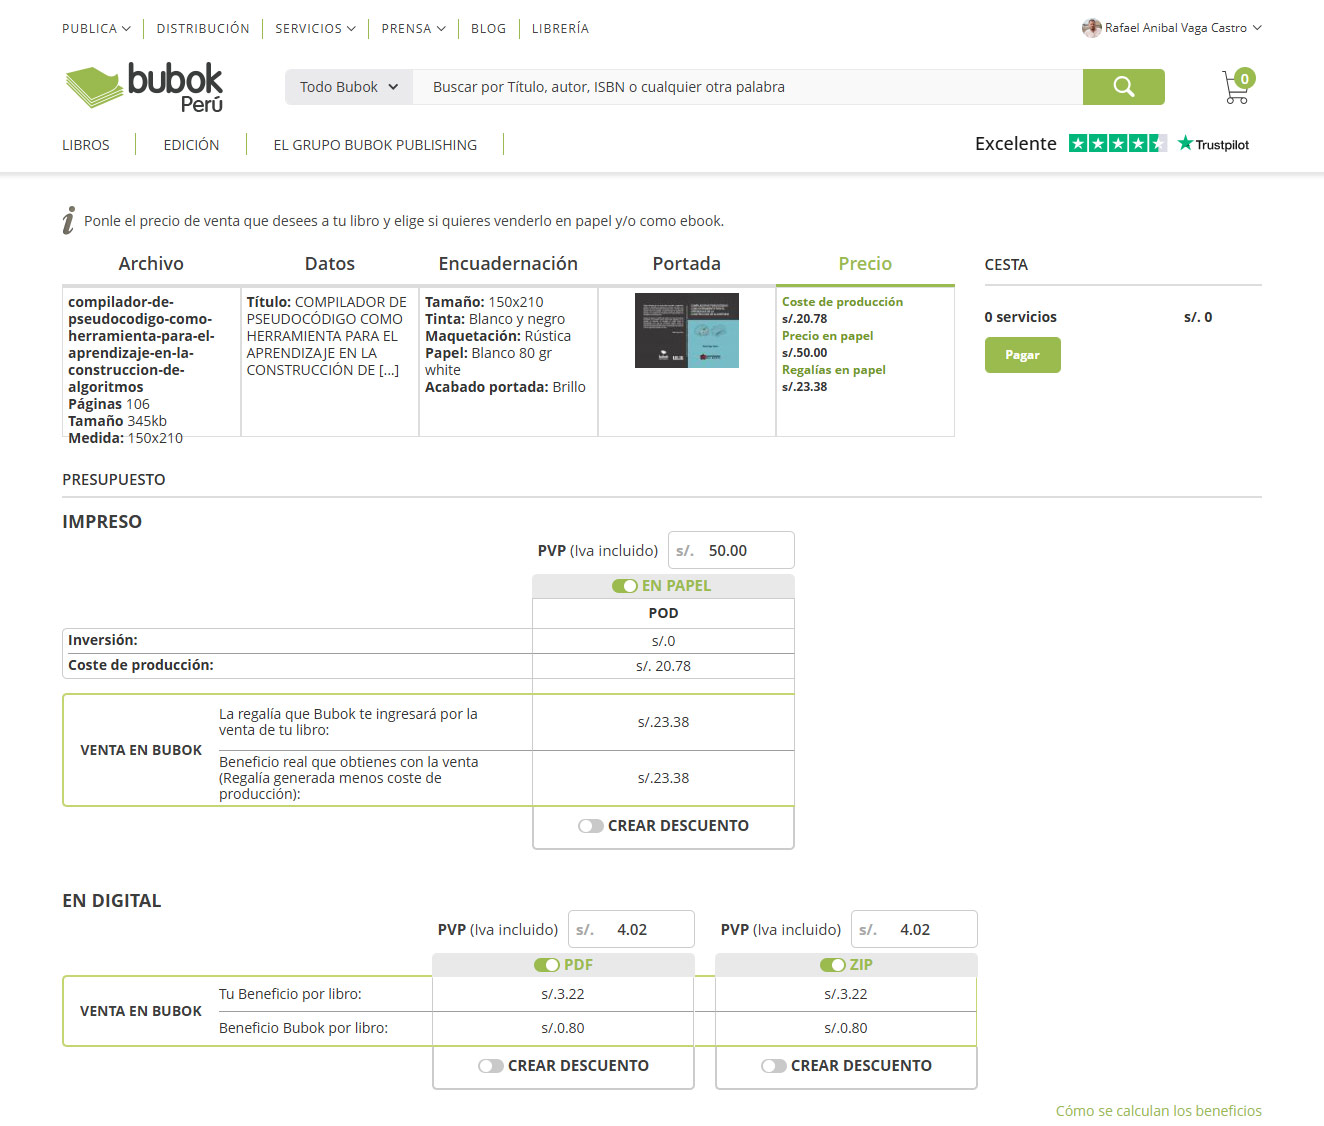Image resolution: width=1324 pixels, height=1126 pixels.
Task: Click the user avatar picture
Action: [1091, 28]
